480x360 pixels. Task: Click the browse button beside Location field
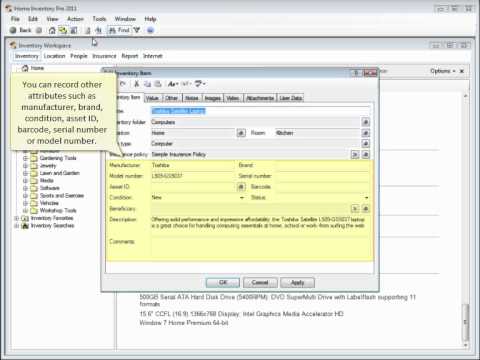241,133
